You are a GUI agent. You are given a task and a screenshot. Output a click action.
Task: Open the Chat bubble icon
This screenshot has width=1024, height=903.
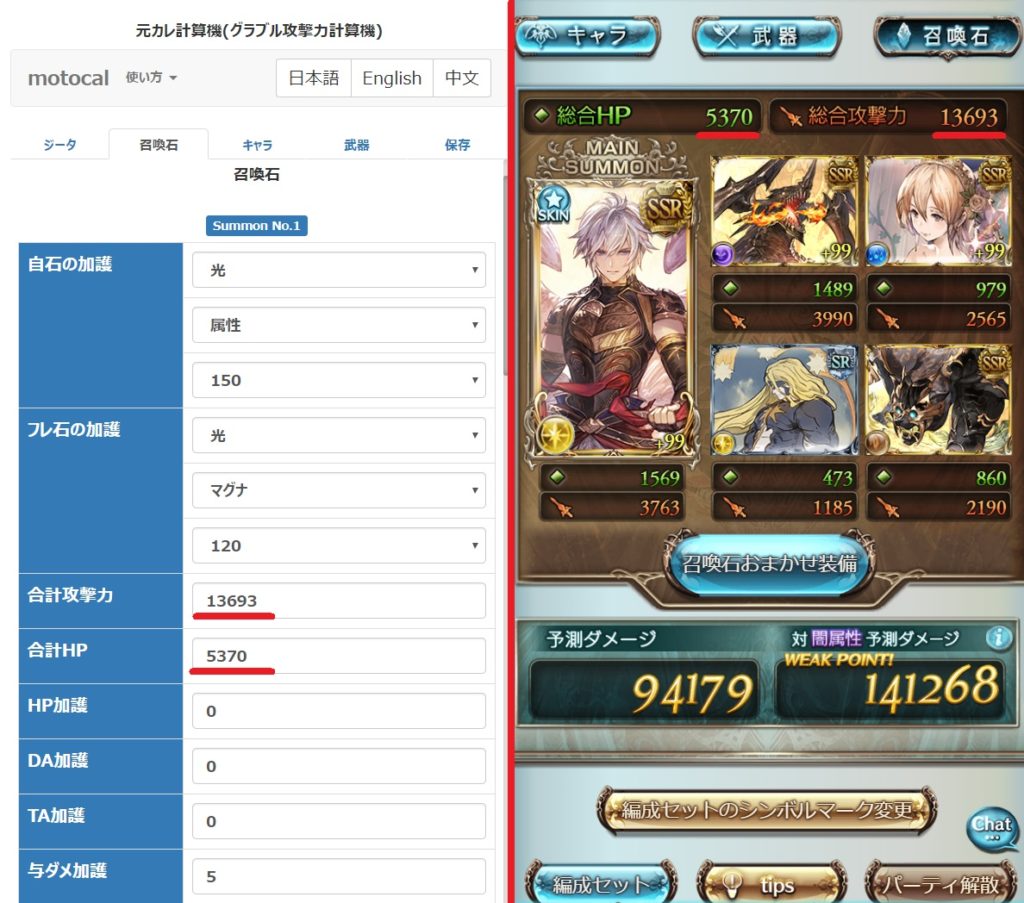coord(991,828)
